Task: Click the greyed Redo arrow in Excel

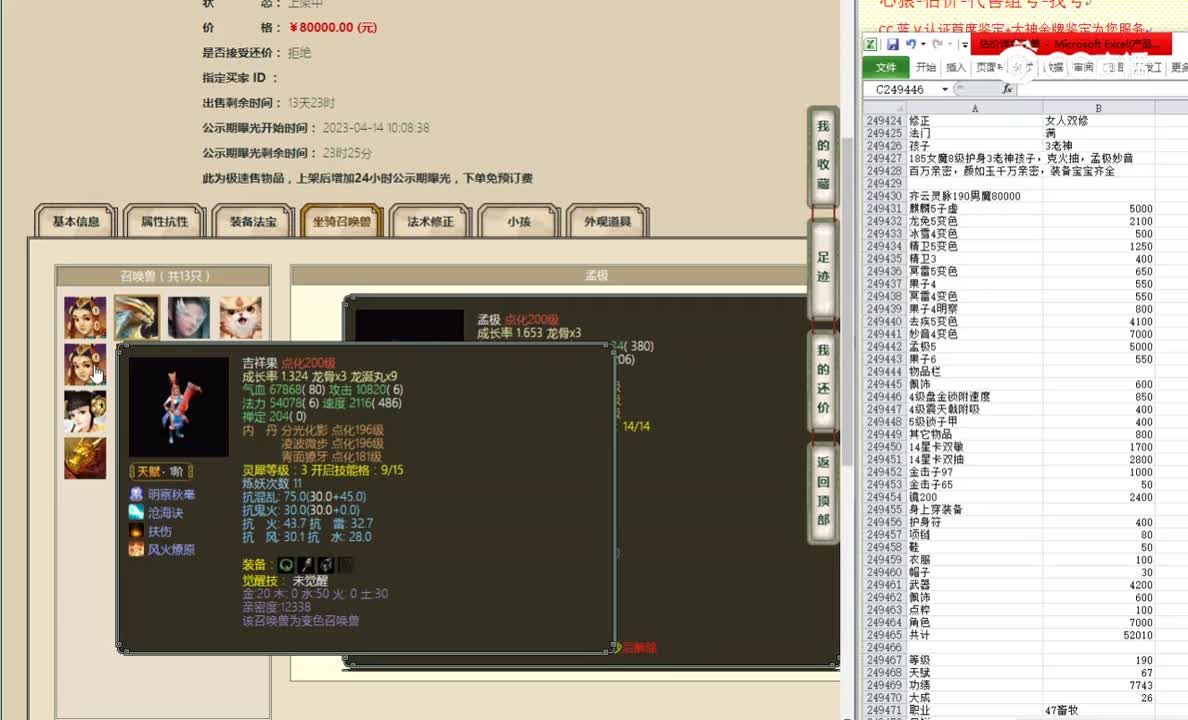Action: [x=937, y=45]
